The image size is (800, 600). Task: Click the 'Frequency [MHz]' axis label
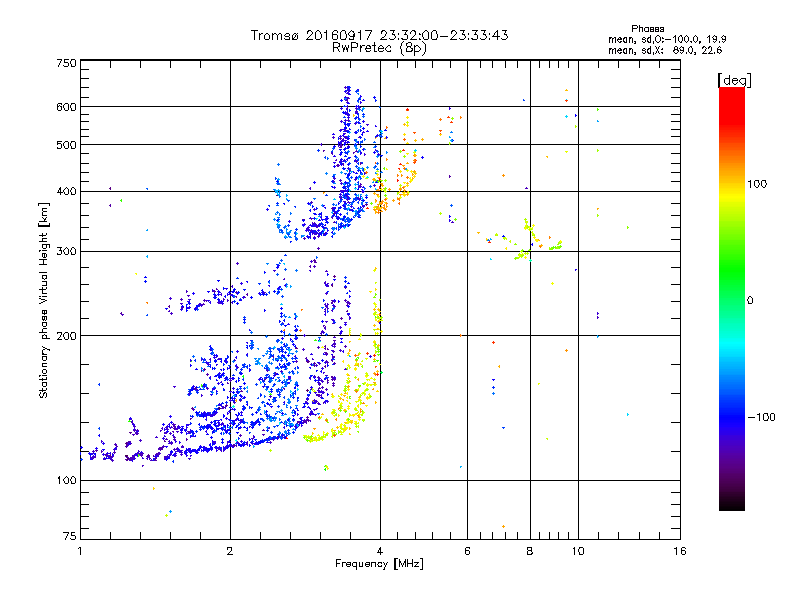pyautogui.click(x=379, y=564)
